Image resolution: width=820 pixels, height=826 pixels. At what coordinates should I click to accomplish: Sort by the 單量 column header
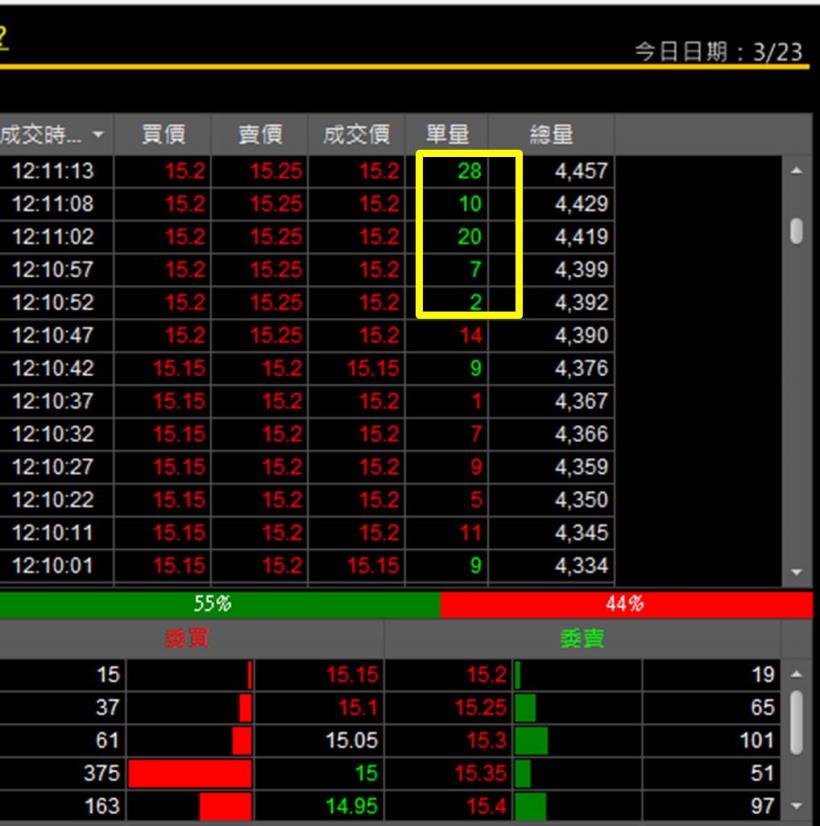(x=447, y=134)
